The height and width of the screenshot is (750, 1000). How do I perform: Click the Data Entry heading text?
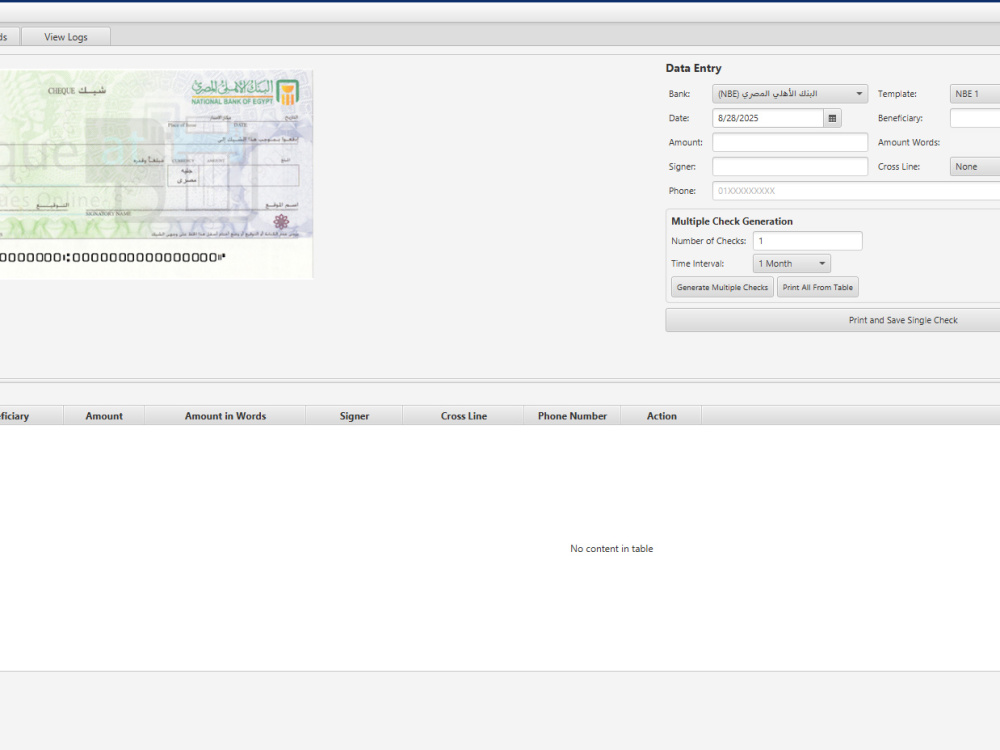click(693, 68)
